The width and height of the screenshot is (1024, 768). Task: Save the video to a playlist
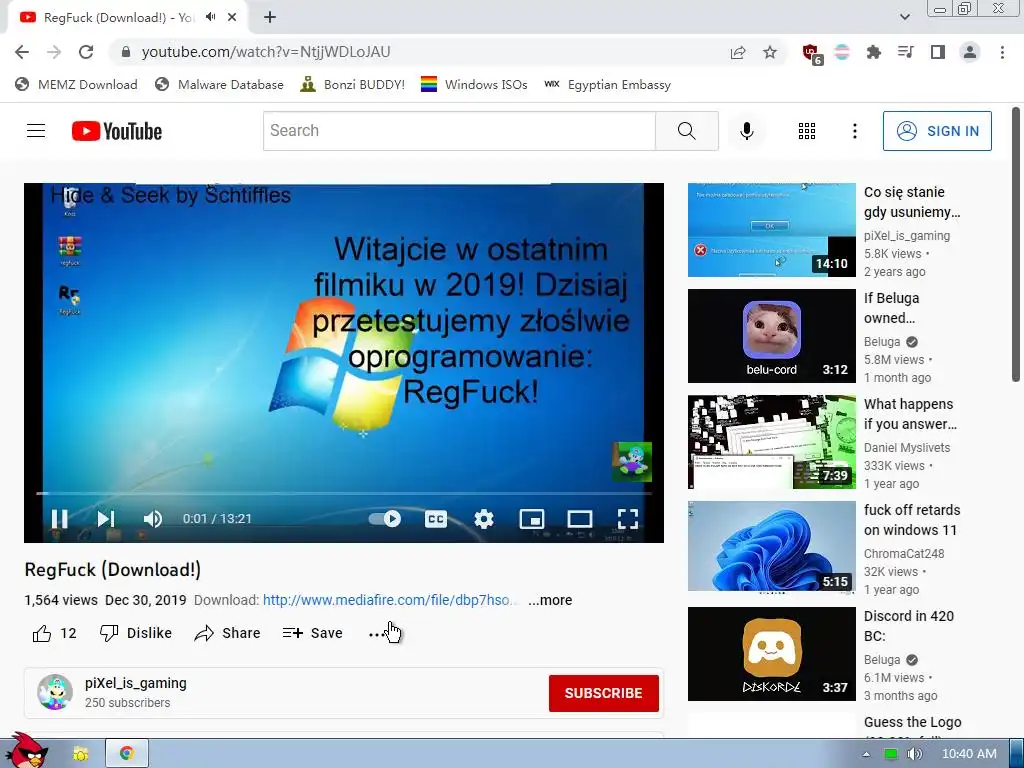pyautogui.click(x=312, y=633)
